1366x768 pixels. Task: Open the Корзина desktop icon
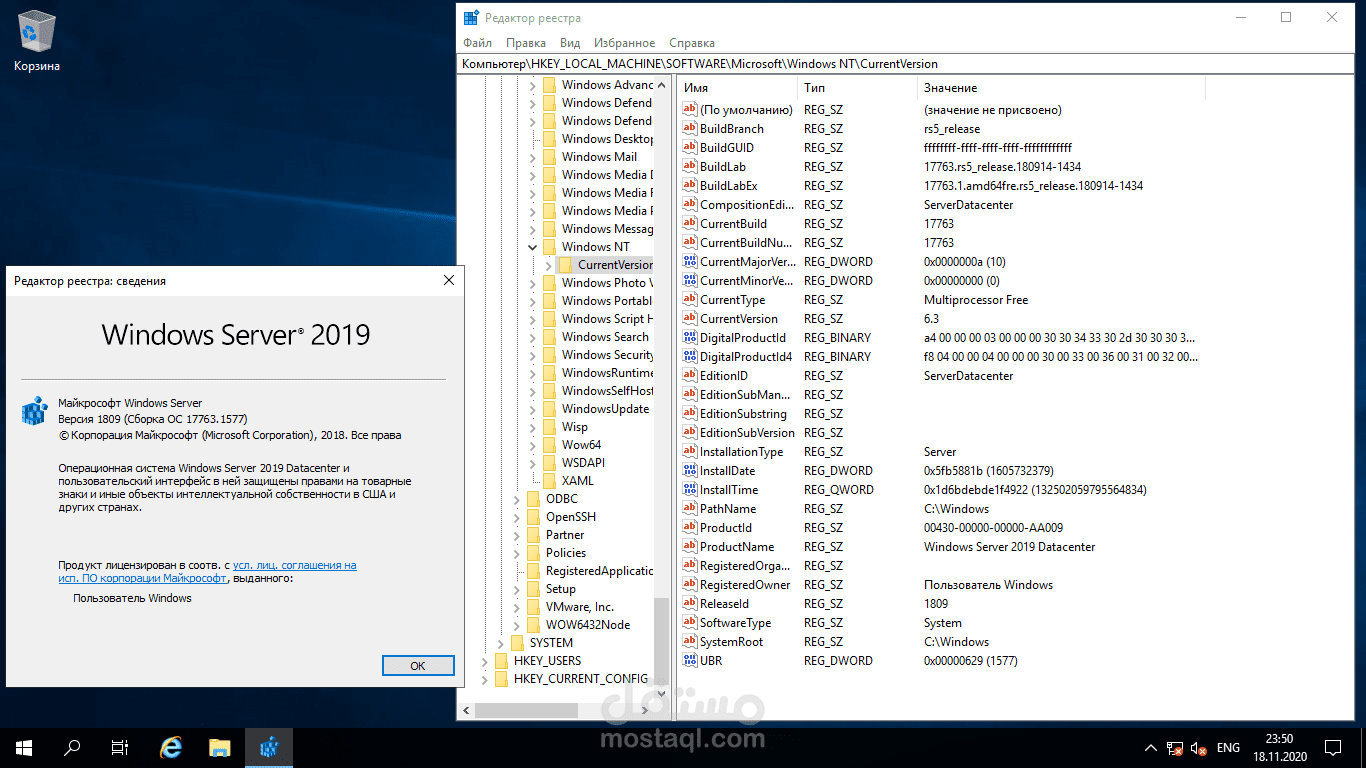pyautogui.click(x=37, y=30)
